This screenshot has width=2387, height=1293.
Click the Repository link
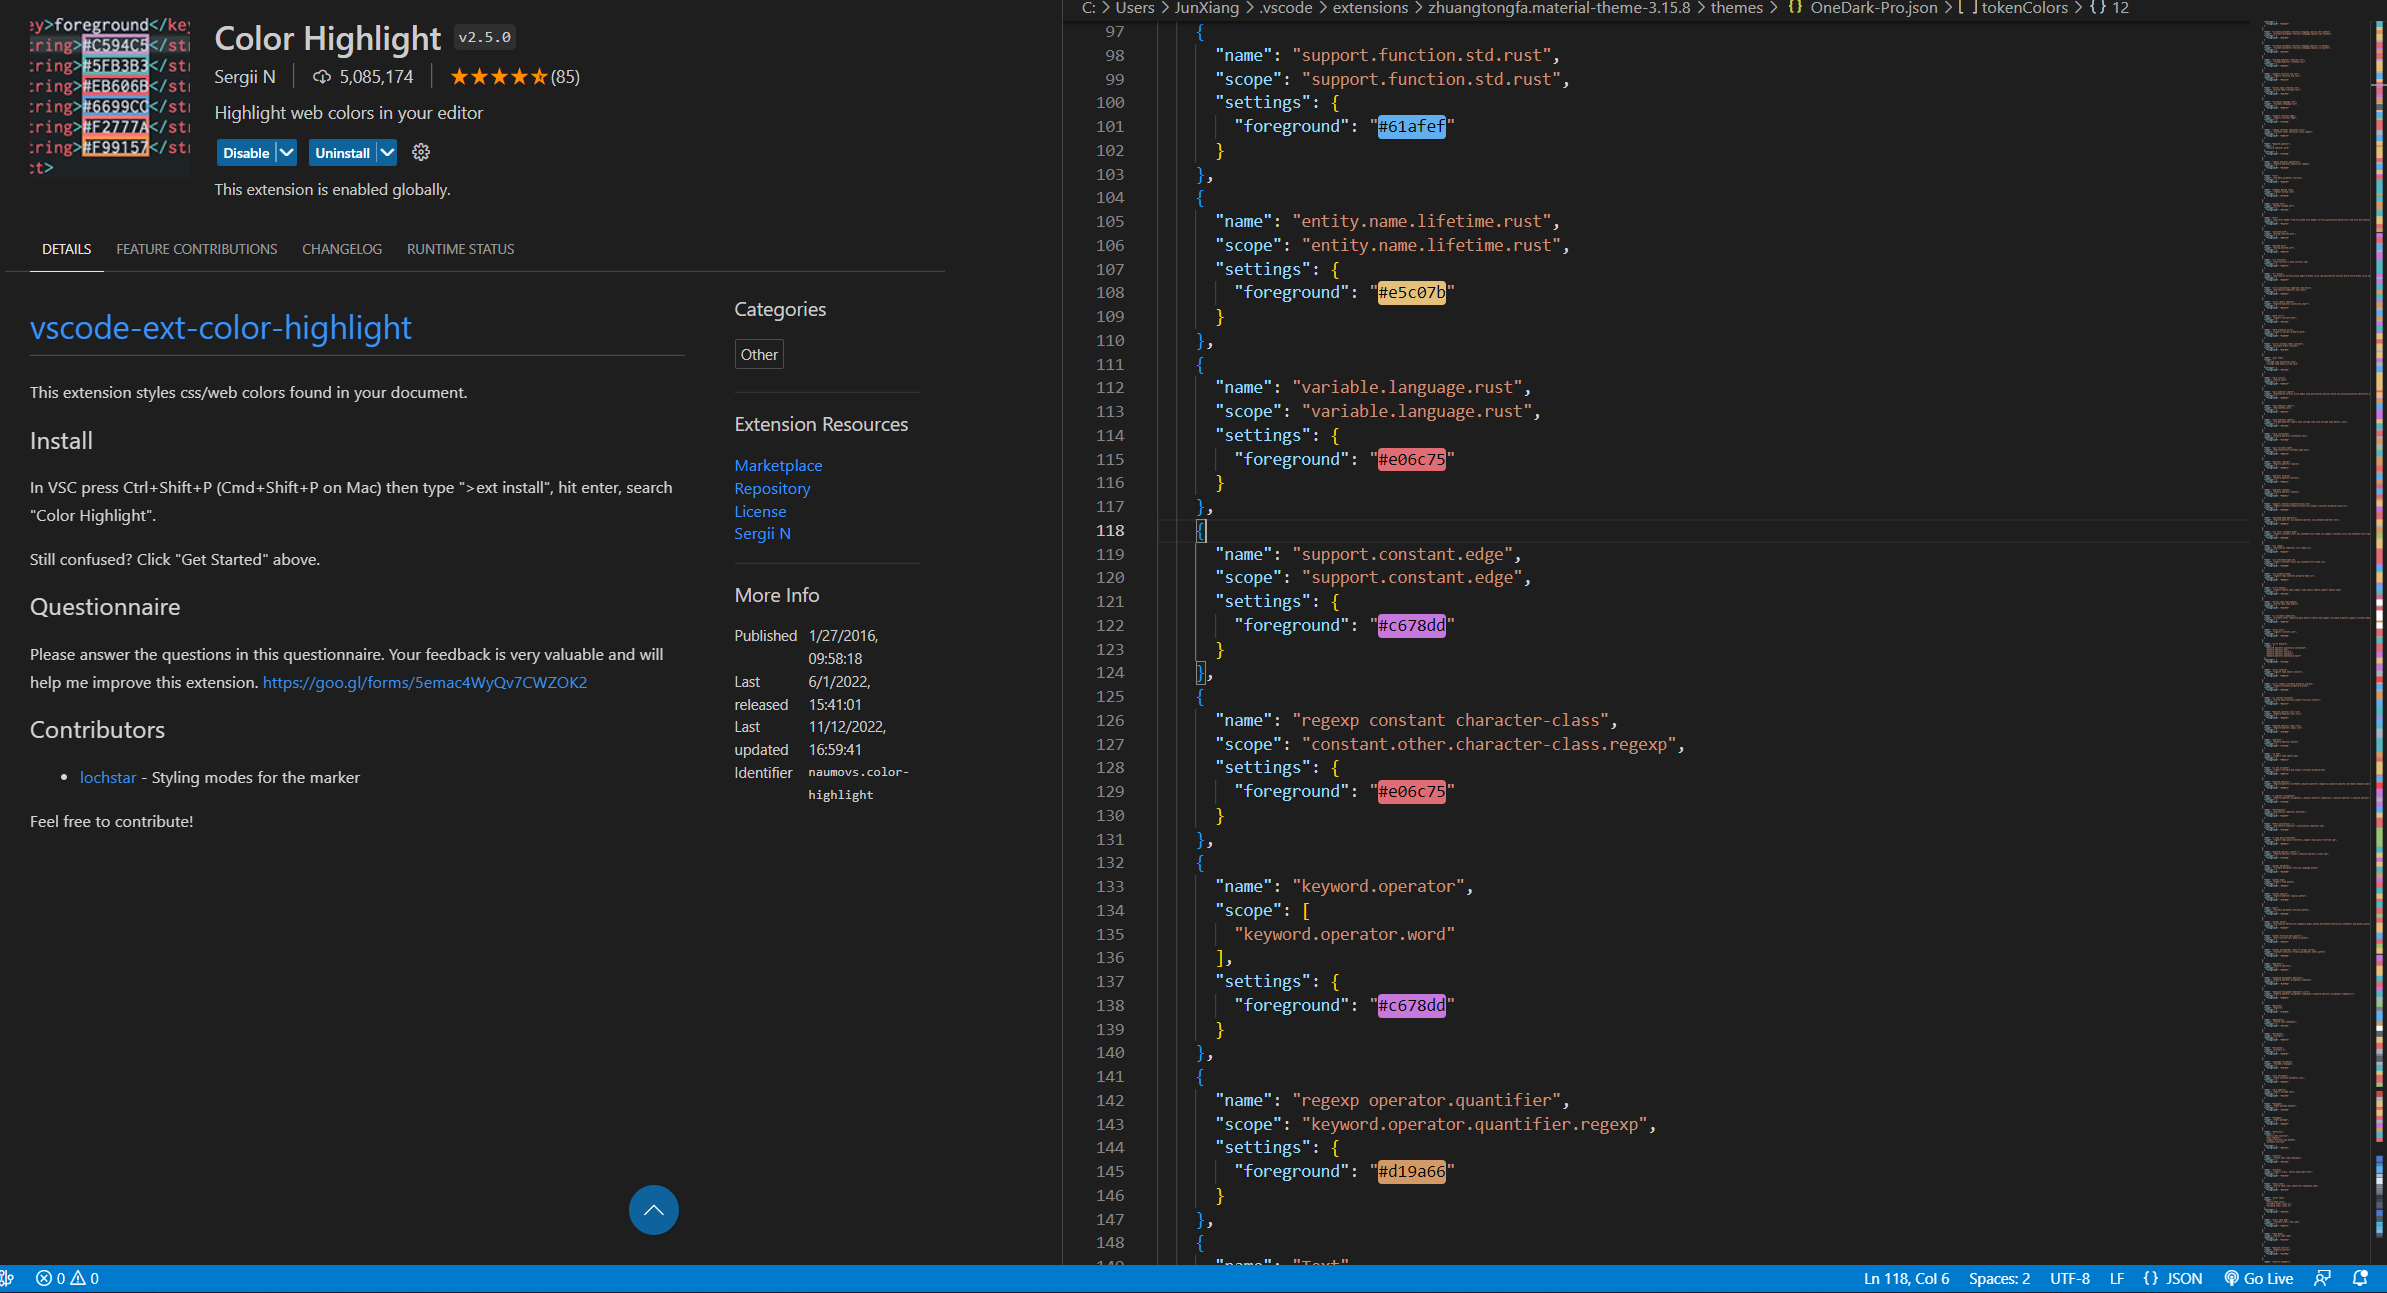772,488
